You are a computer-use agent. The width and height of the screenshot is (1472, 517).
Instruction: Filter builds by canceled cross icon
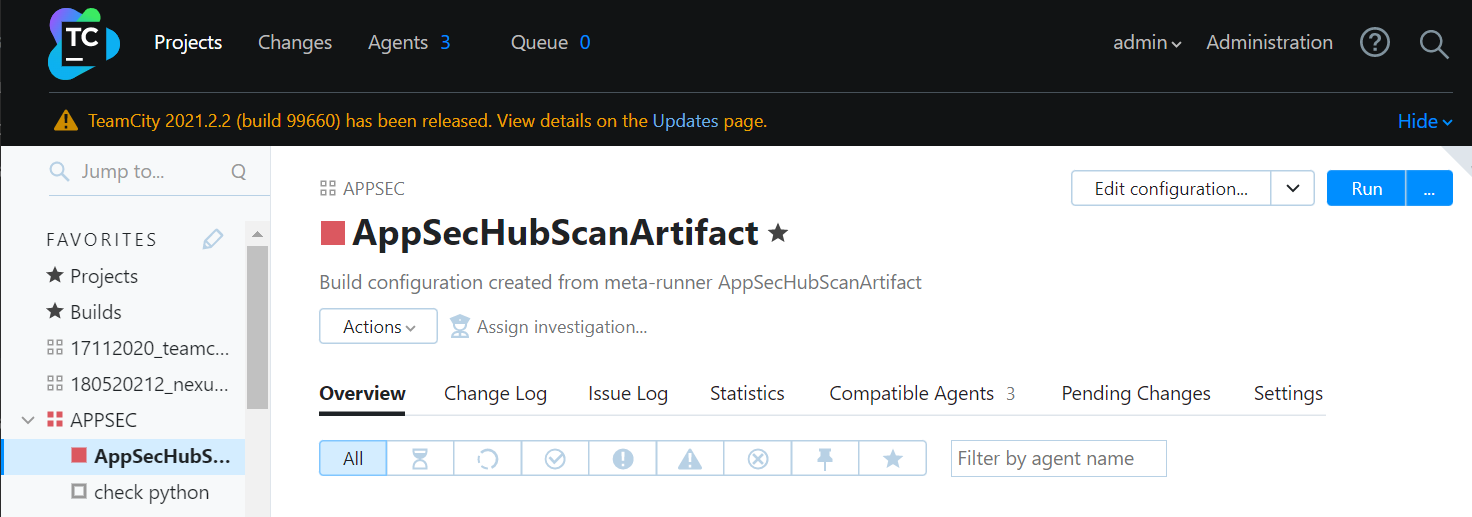pos(758,459)
